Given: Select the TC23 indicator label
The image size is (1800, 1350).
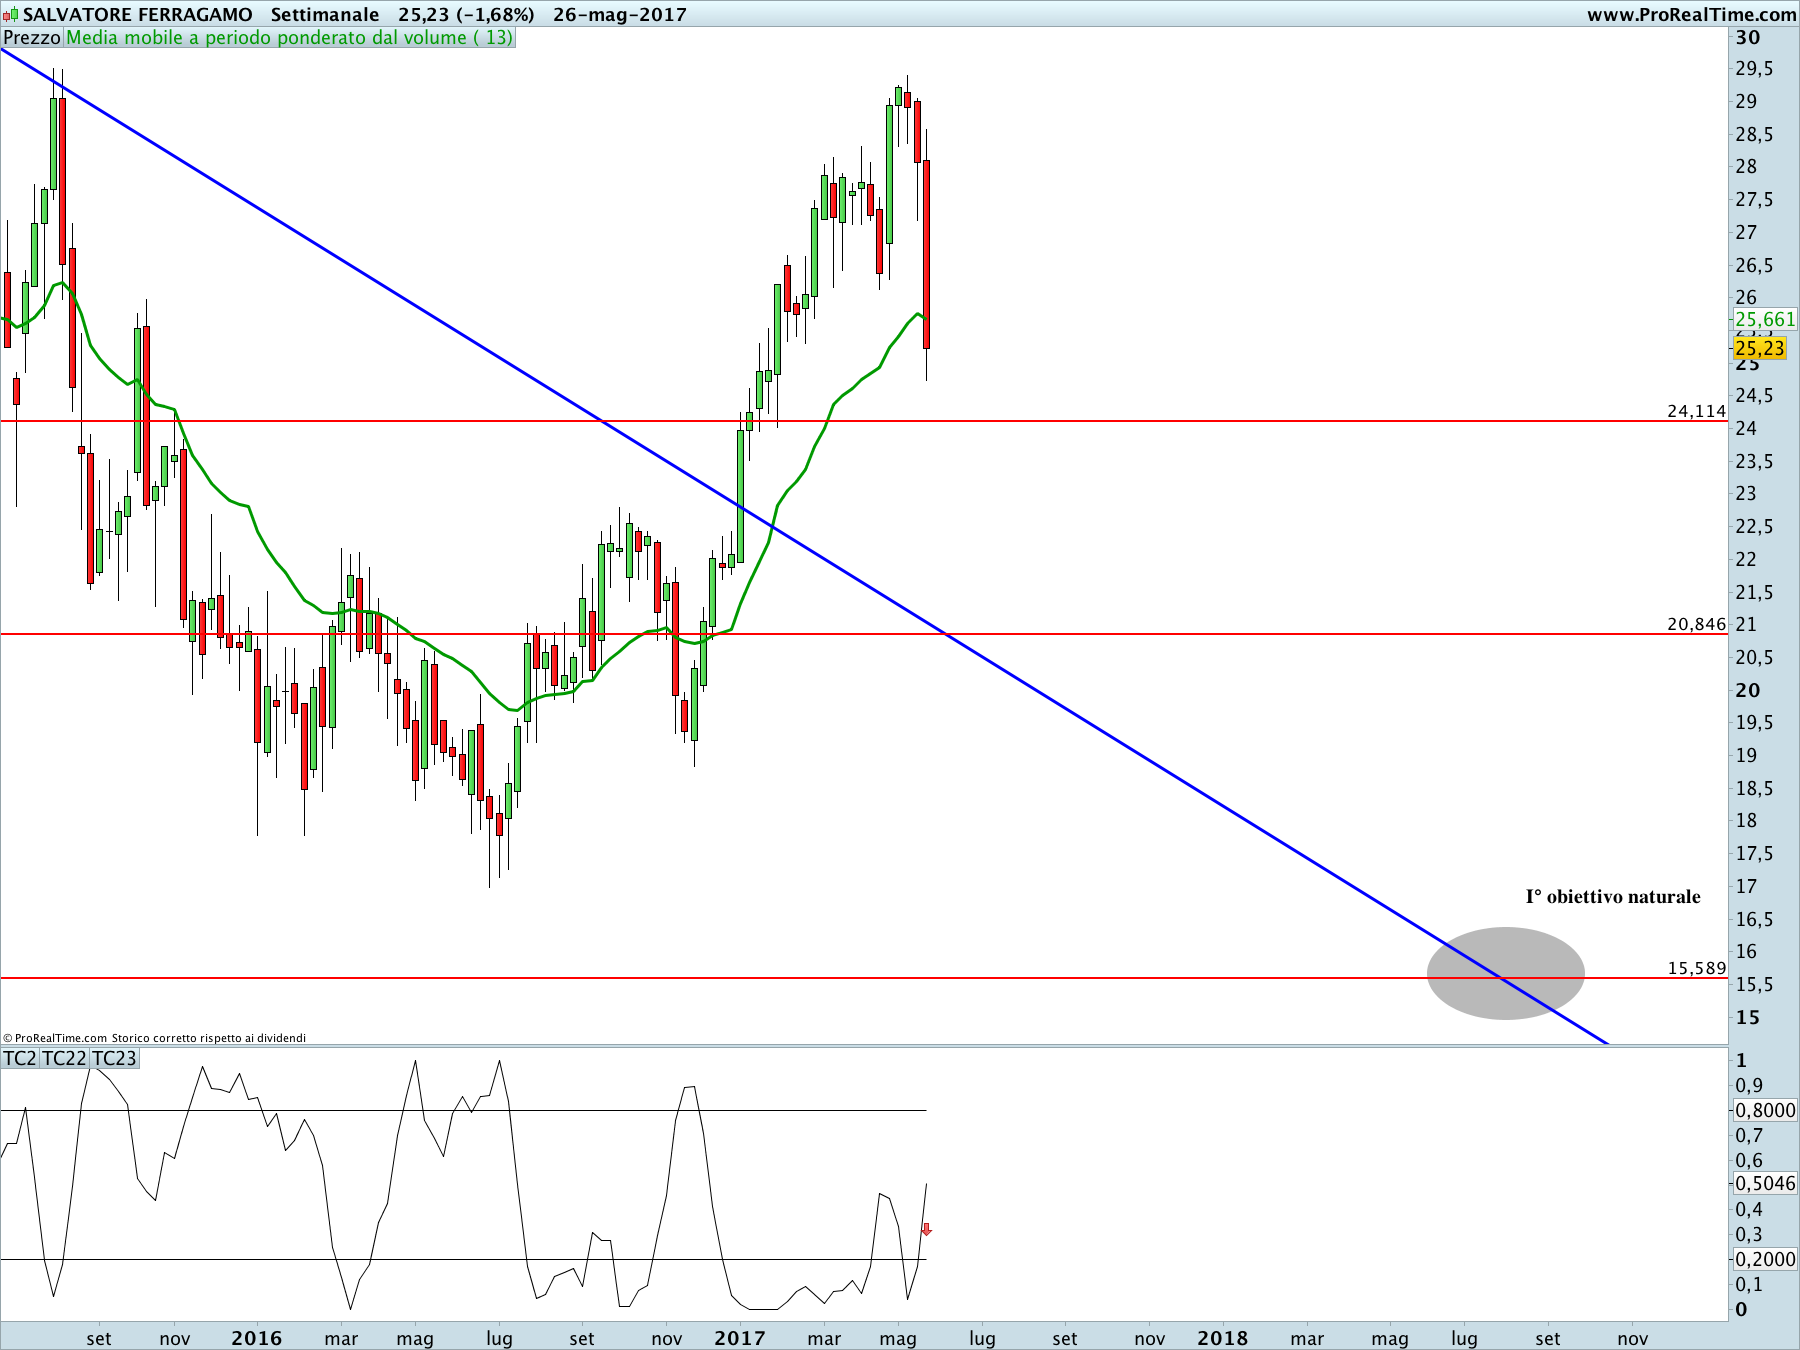Looking at the screenshot, I should (x=114, y=1058).
